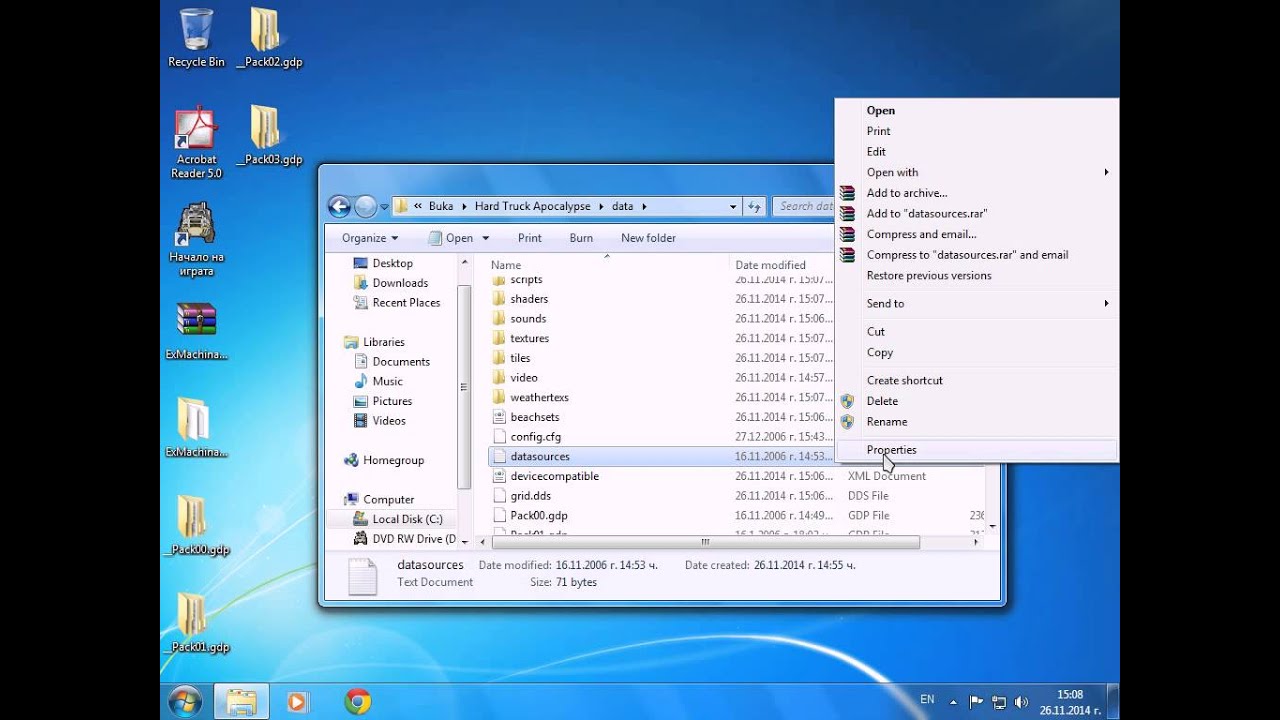The image size is (1280, 720).
Task: Click the EN language indicator in taskbar
Action: [x=927, y=700]
